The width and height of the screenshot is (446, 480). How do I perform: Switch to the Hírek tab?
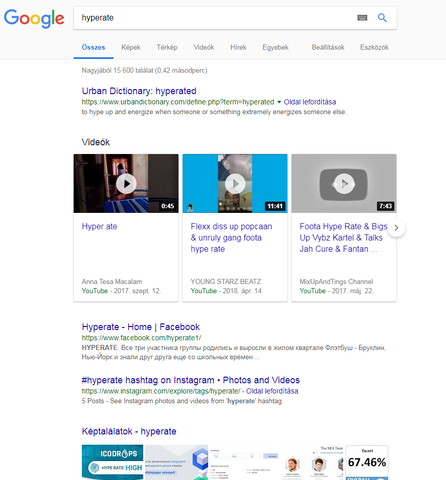[238, 47]
